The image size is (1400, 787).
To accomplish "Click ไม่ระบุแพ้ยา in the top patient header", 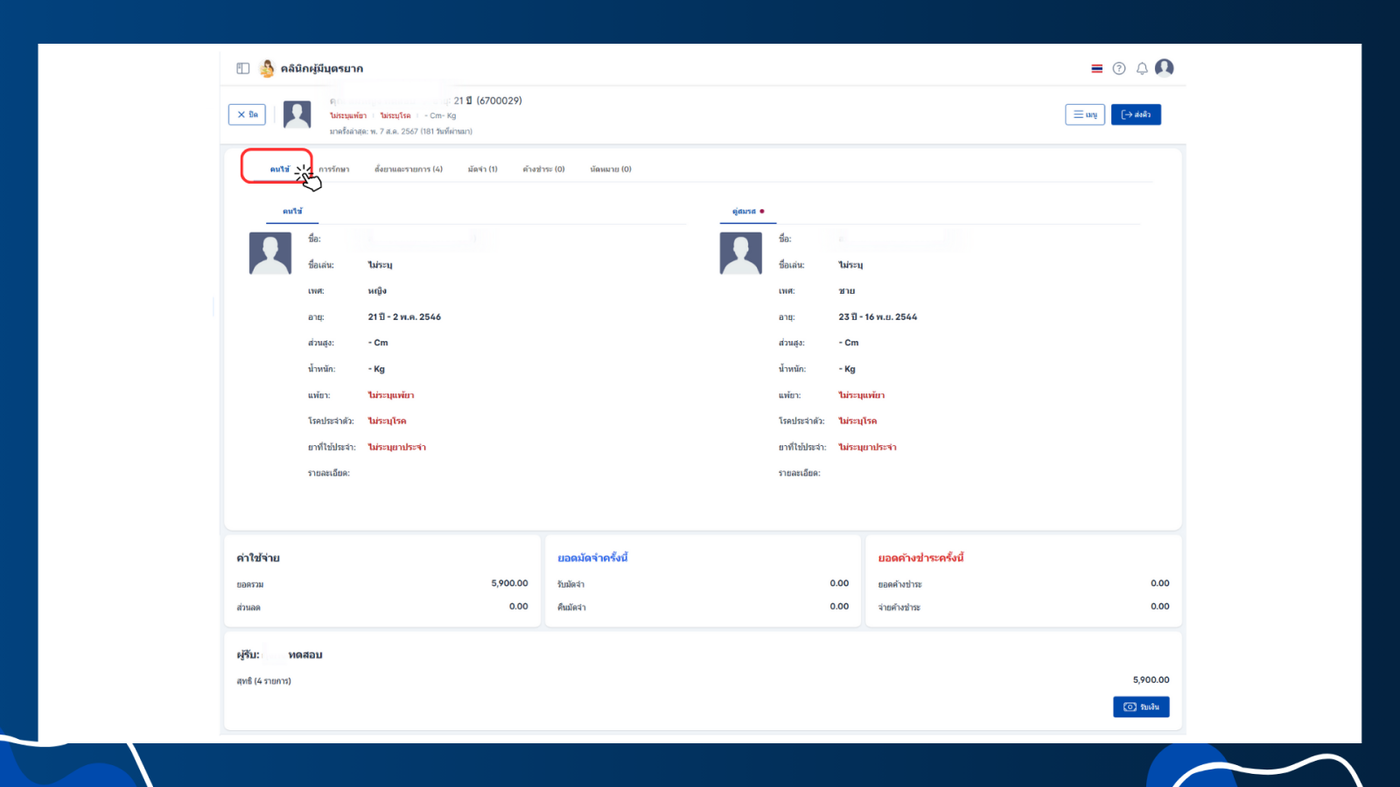I will pyautogui.click(x=348, y=116).
